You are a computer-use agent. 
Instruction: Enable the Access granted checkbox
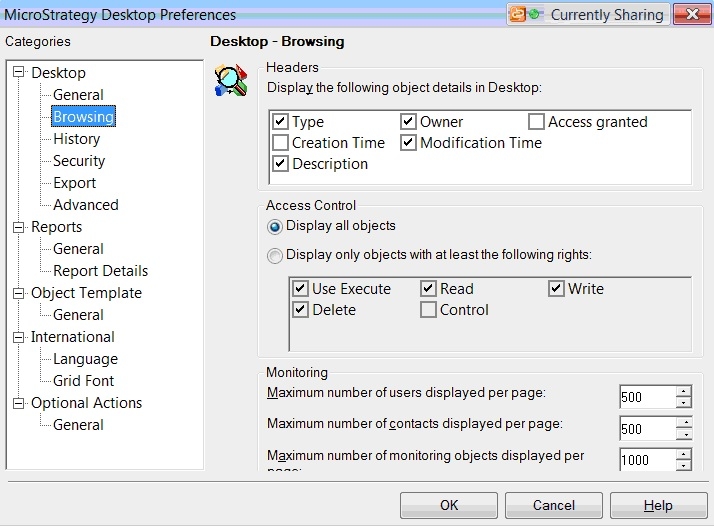click(536, 122)
